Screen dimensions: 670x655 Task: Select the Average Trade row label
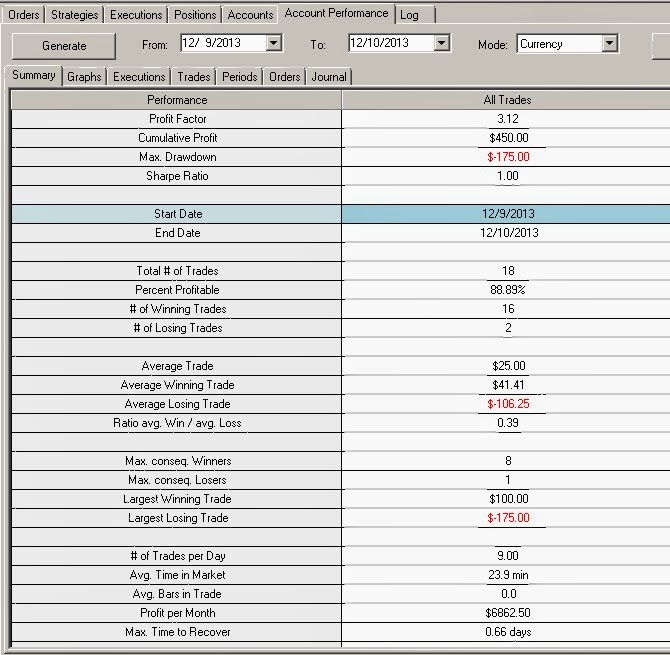coord(177,366)
